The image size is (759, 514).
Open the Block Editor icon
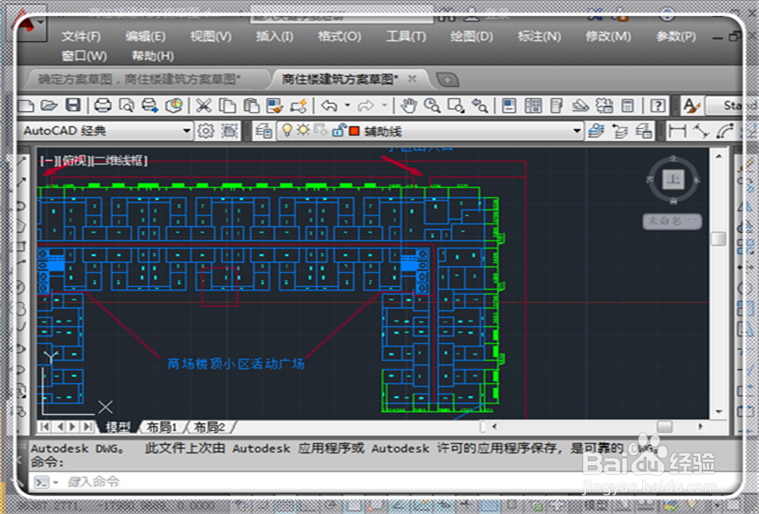[299, 105]
